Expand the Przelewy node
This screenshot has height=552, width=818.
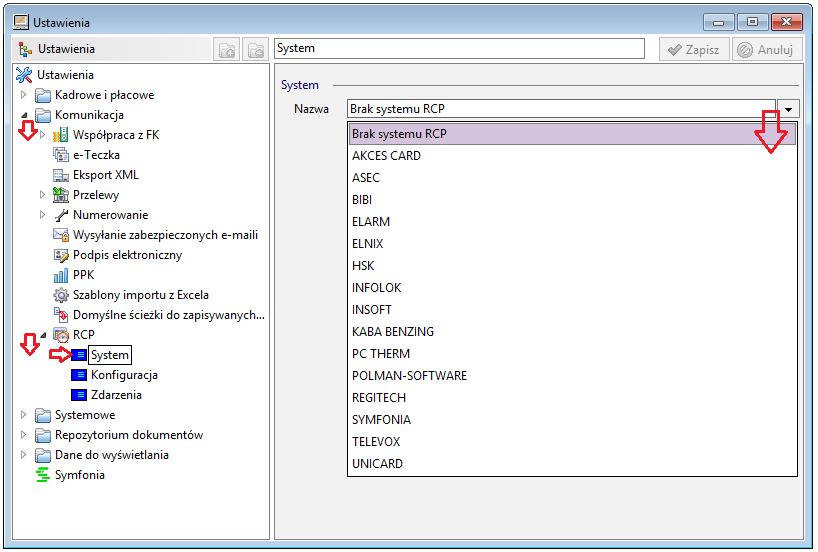point(42,195)
